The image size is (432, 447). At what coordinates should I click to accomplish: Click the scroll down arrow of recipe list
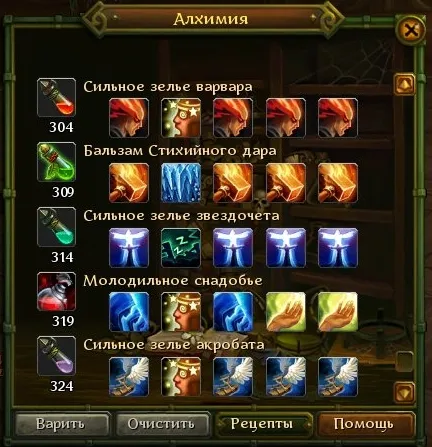point(405,392)
